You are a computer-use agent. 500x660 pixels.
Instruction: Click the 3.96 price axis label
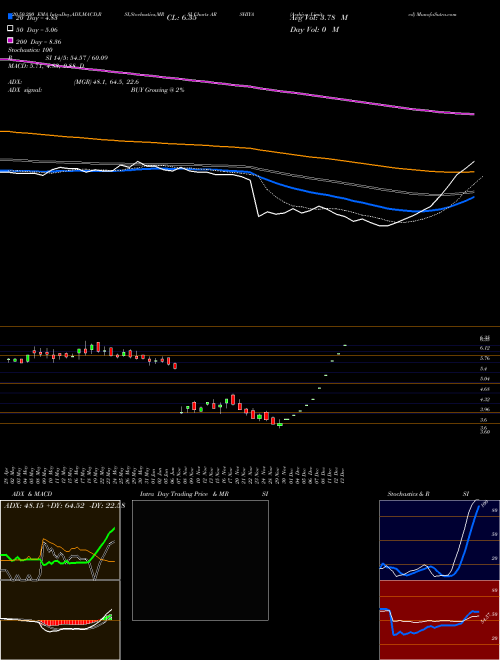coord(485,410)
